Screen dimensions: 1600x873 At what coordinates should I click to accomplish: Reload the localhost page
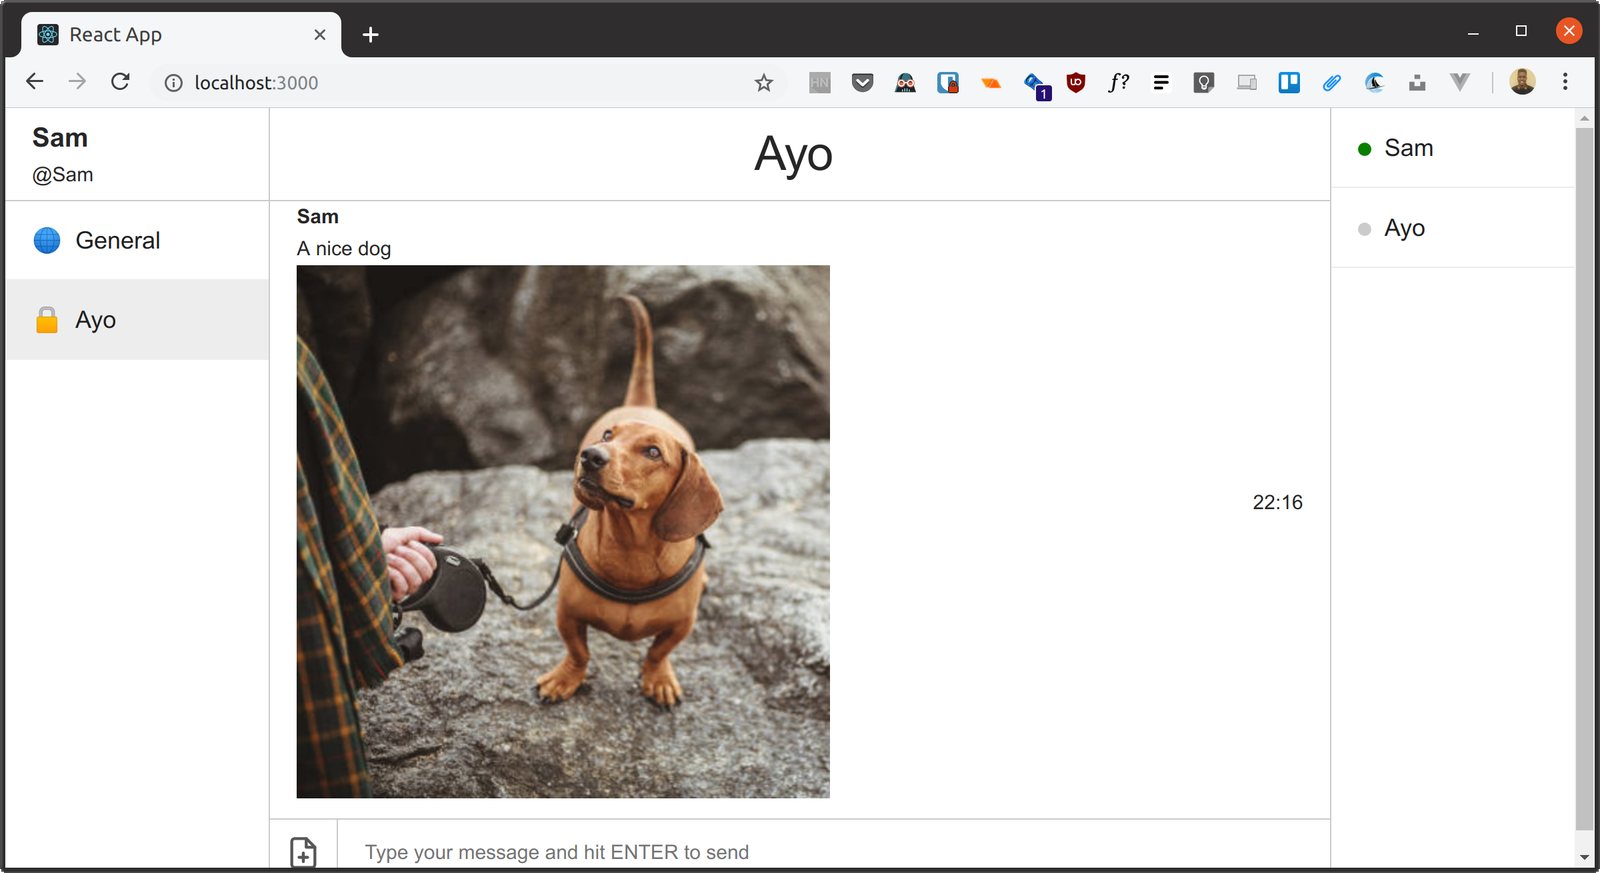(x=120, y=82)
